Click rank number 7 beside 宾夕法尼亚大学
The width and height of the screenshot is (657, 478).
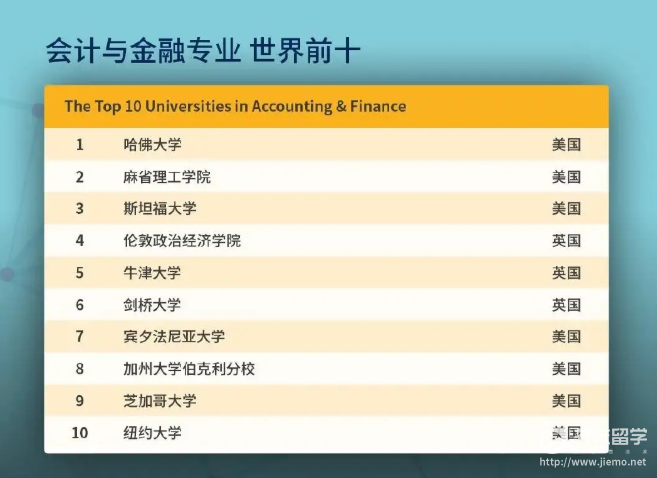[x=80, y=336]
